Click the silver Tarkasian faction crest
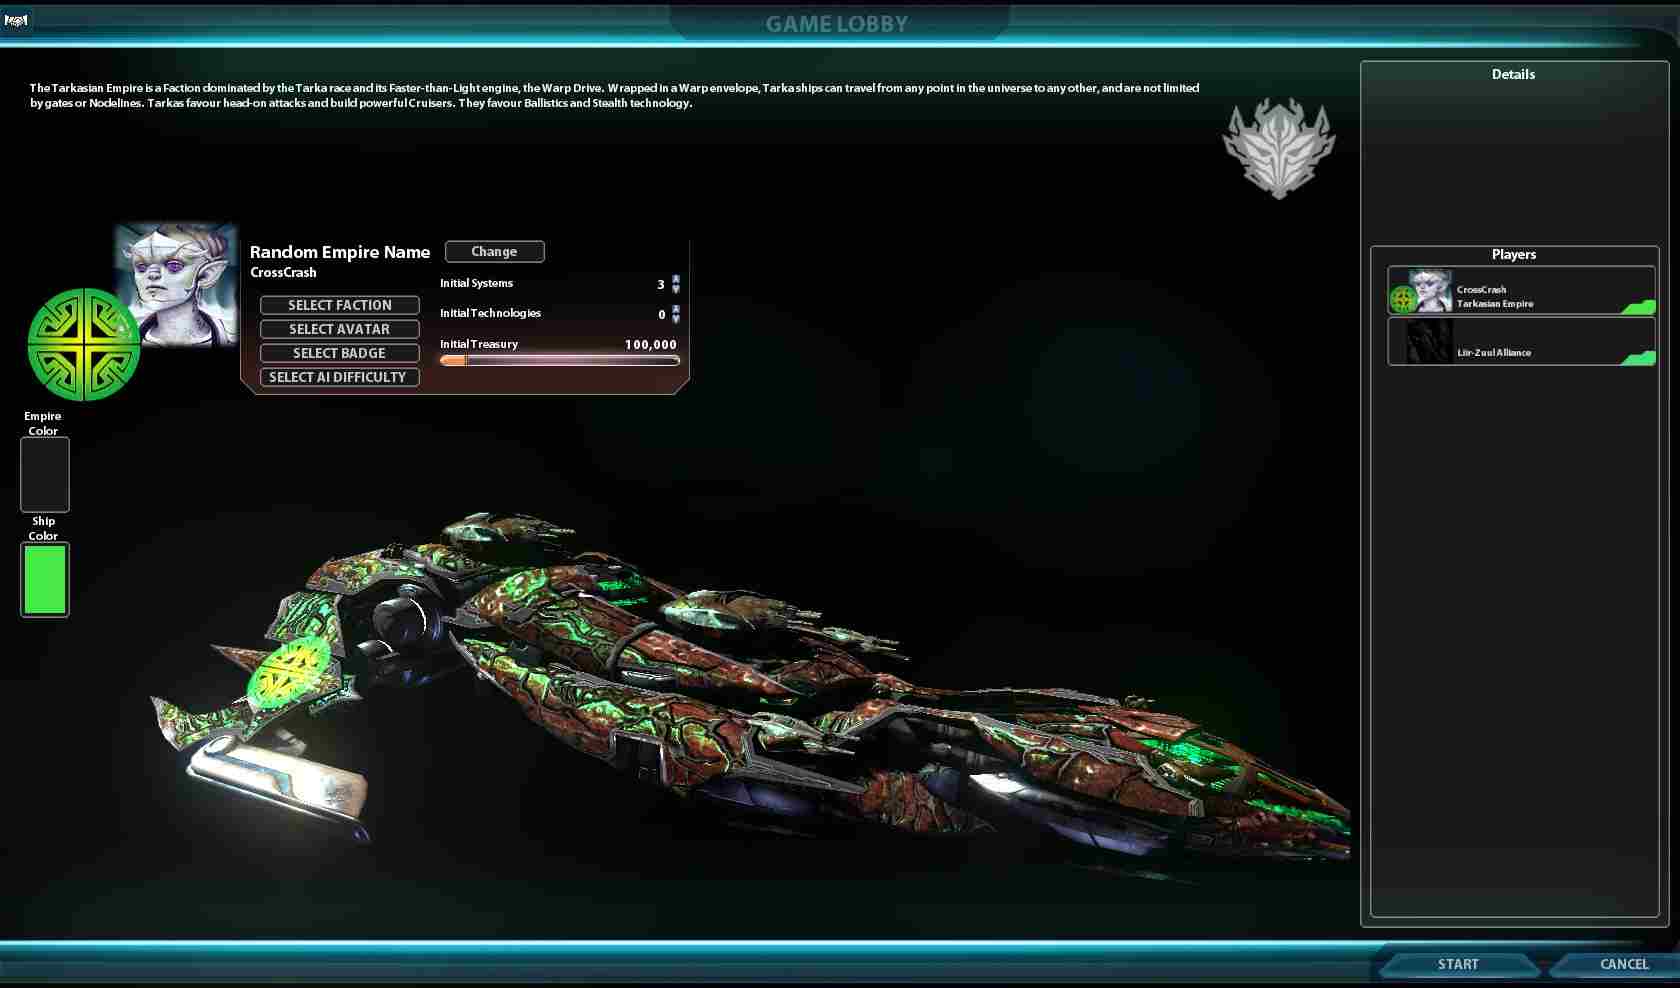This screenshot has height=988, width=1680. pyautogui.click(x=1279, y=148)
